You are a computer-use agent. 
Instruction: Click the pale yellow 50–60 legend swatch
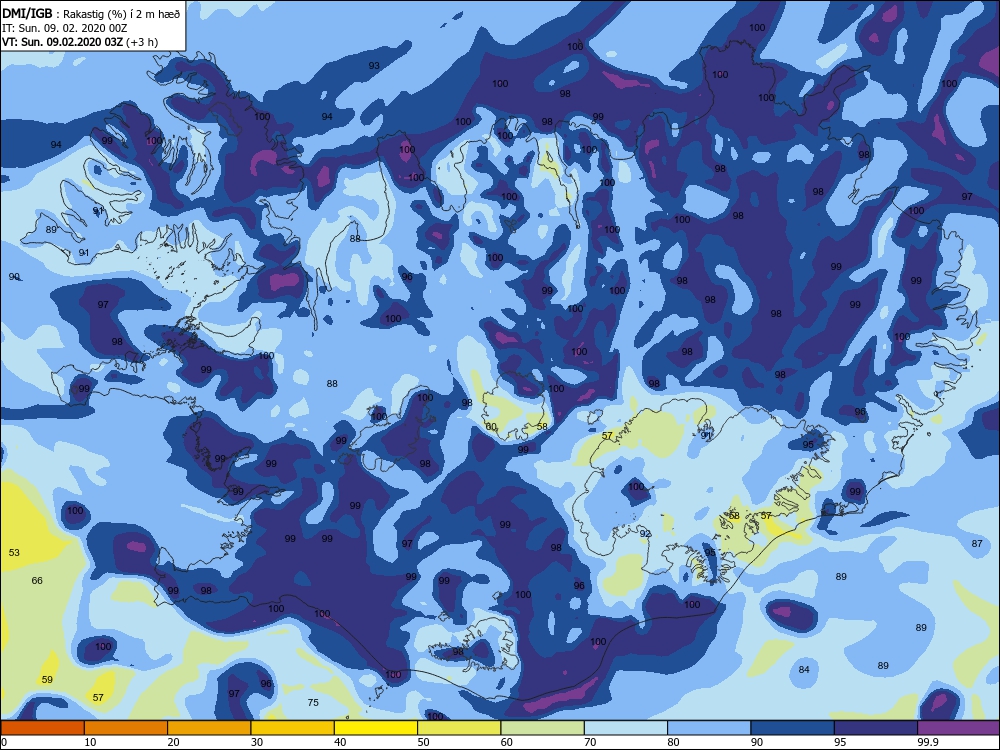[459, 728]
